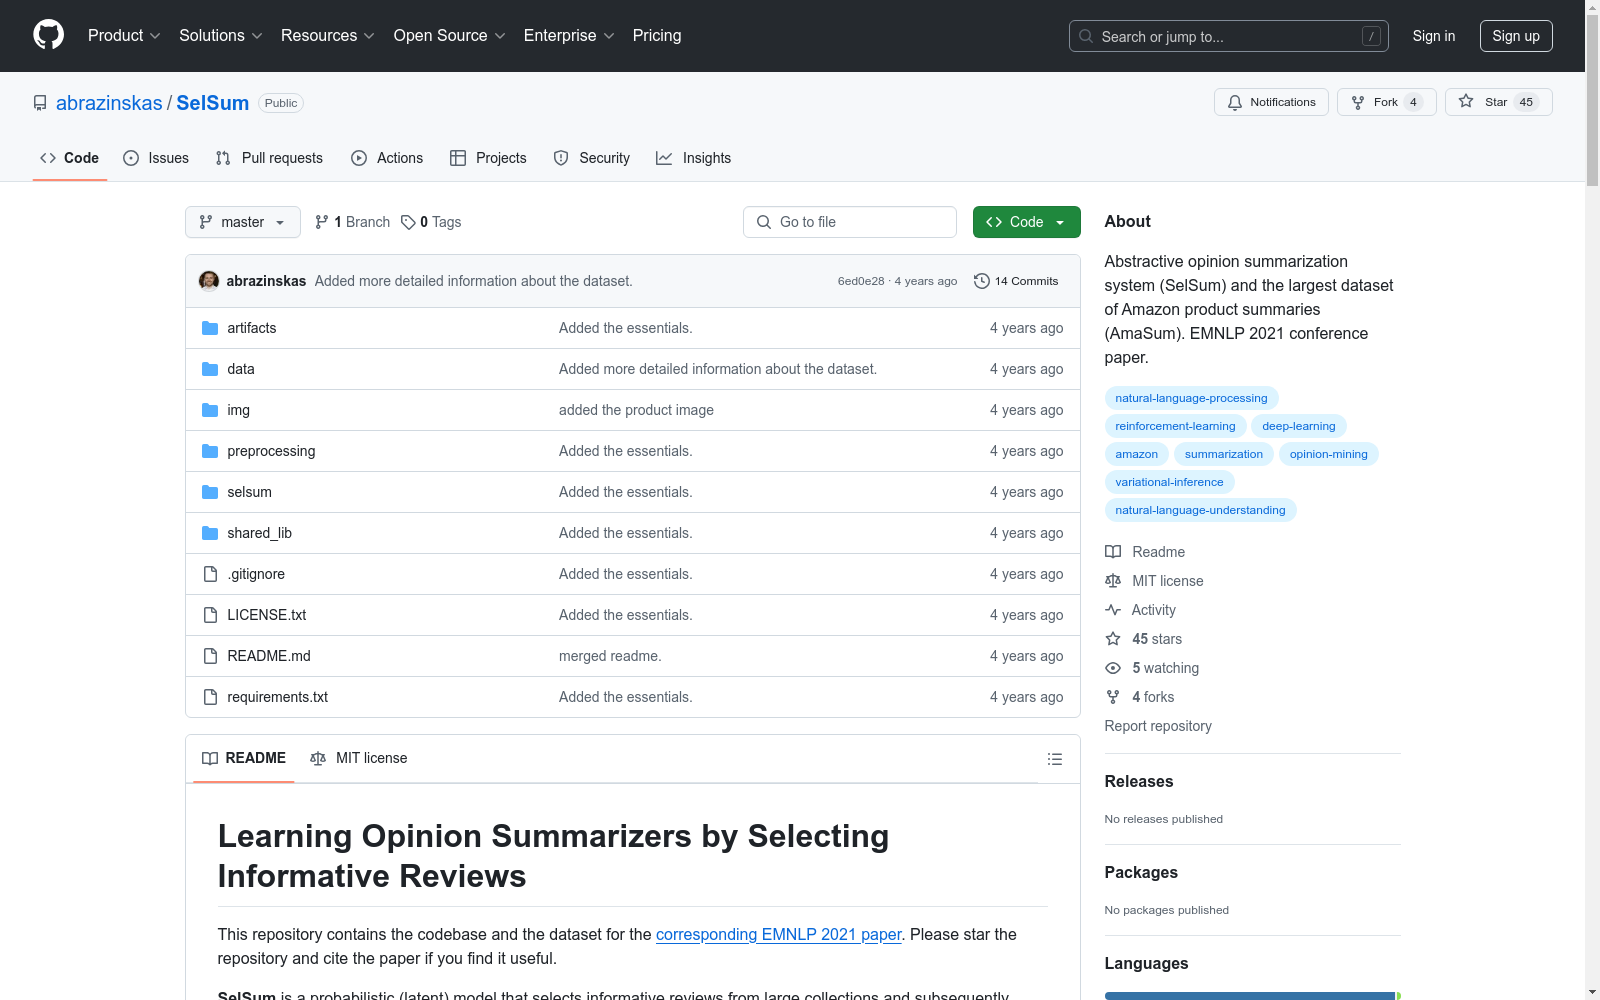This screenshot has width=1600, height=1000.
Task: Click the reinforcement-learning topic tag
Action: pyautogui.click(x=1175, y=426)
